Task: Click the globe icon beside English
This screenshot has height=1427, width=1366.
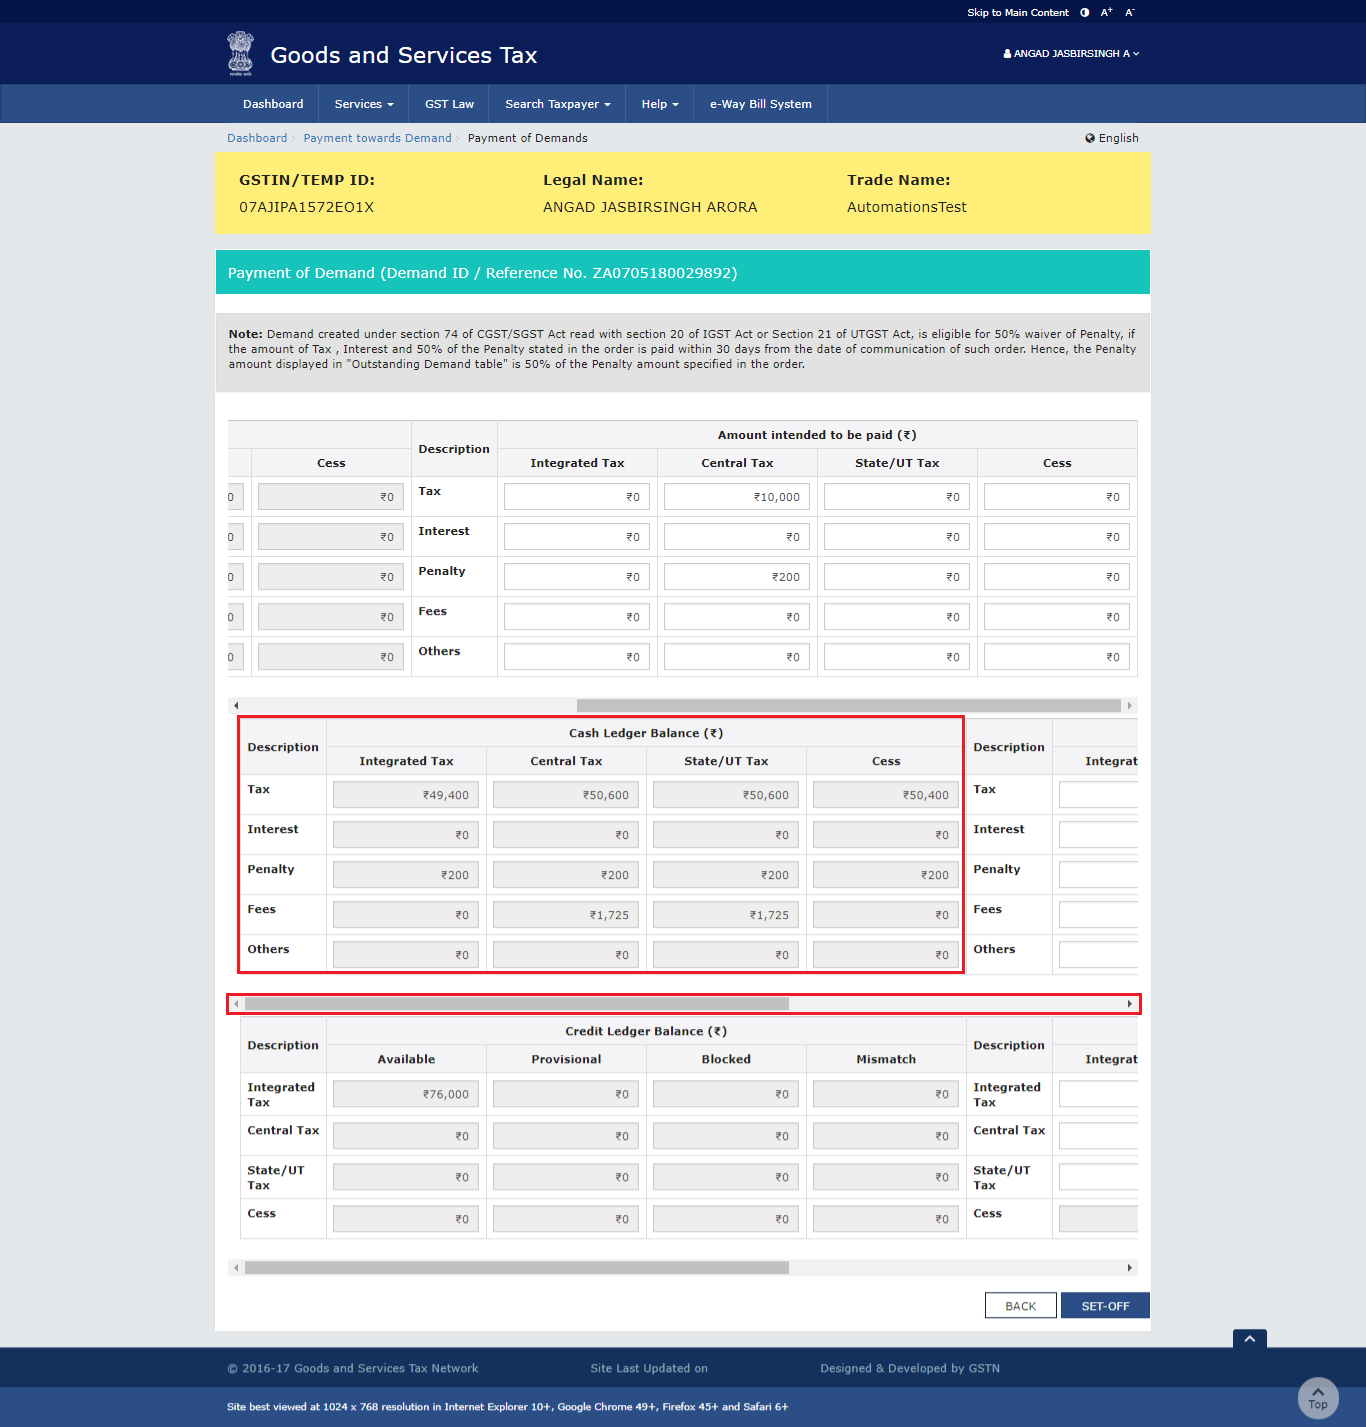Action: [1089, 138]
